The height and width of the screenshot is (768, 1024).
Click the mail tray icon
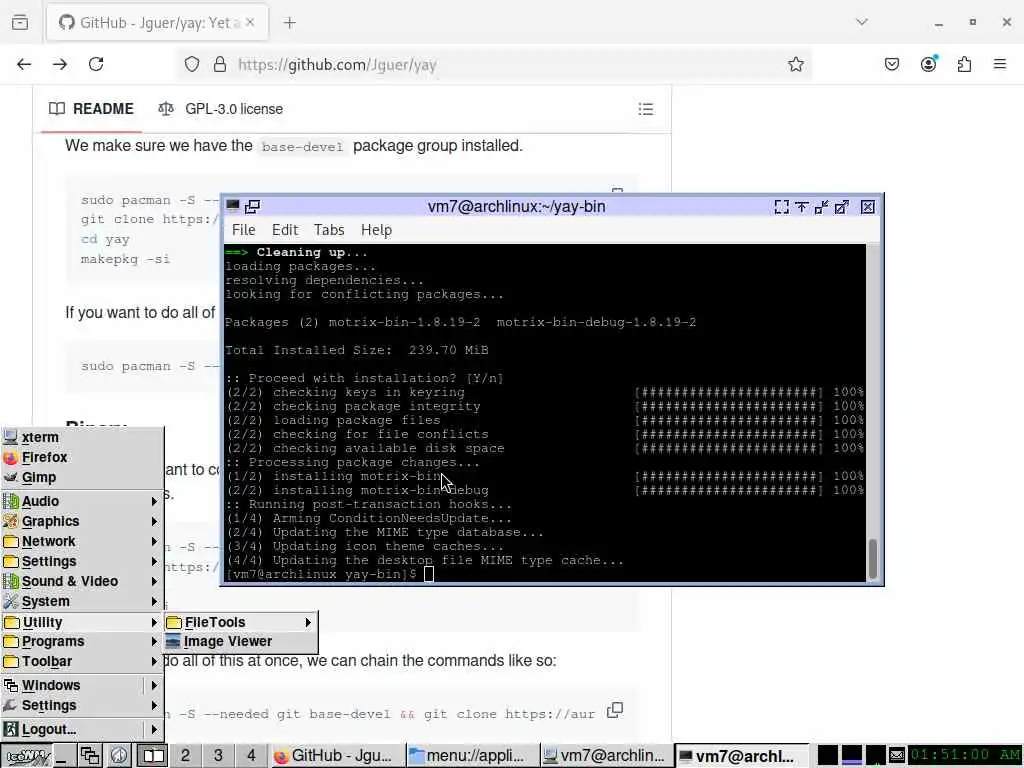pos(897,756)
